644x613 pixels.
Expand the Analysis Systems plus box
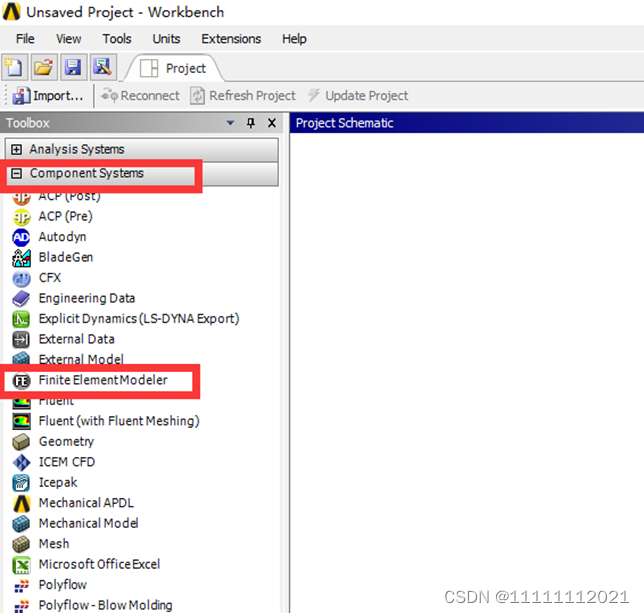click(16, 149)
